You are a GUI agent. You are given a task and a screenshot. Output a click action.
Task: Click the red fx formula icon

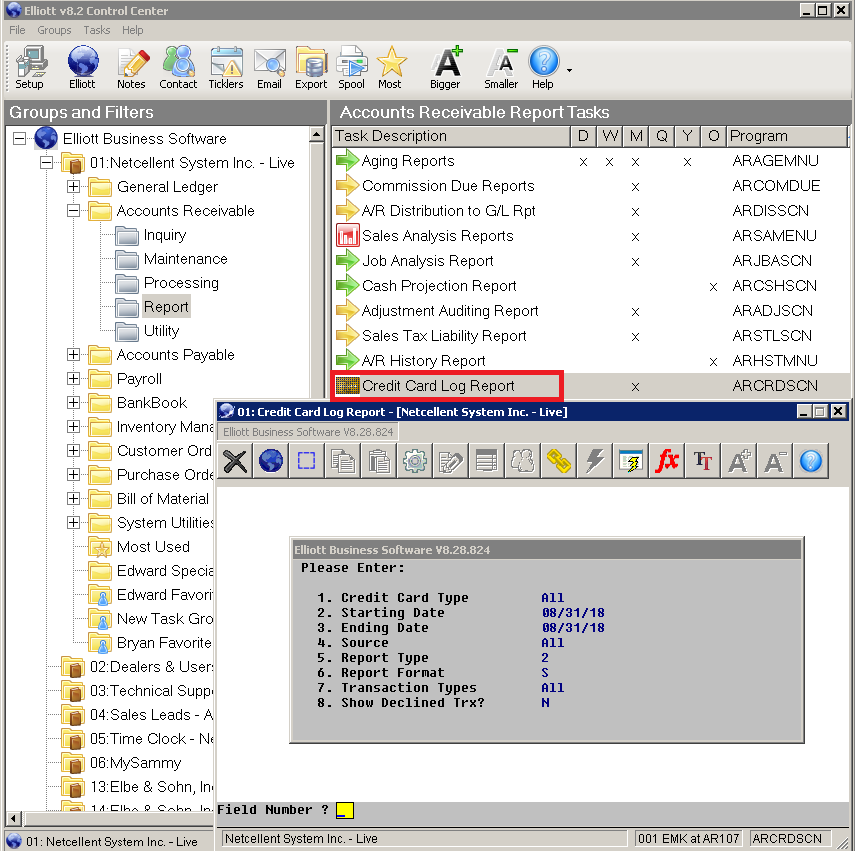point(667,461)
